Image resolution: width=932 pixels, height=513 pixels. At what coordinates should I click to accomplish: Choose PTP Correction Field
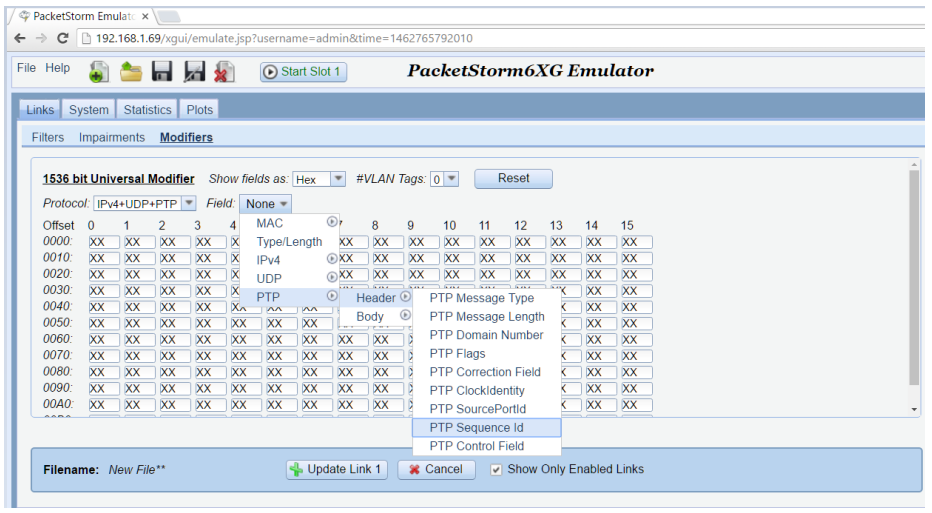[486, 372]
